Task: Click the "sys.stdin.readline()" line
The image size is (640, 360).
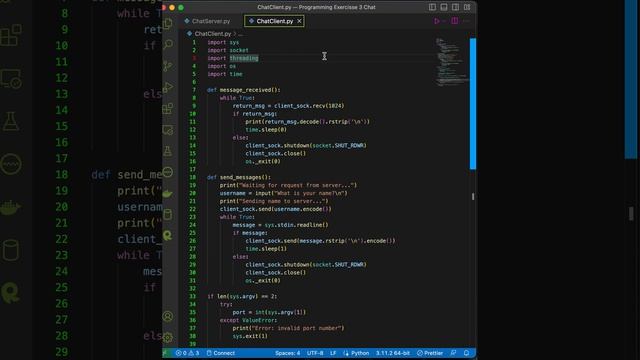Action: click(280, 225)
